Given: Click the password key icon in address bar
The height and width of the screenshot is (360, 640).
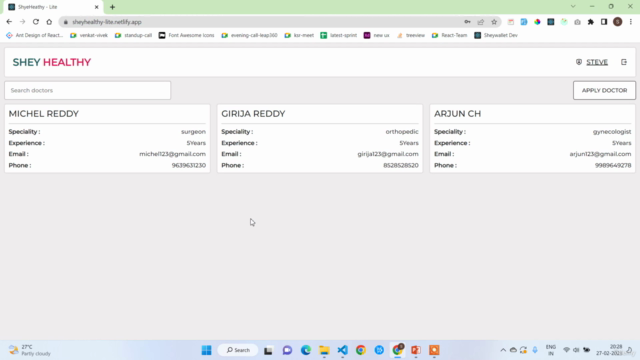Looking at the screenshot, I should click(x=467, y=22).
